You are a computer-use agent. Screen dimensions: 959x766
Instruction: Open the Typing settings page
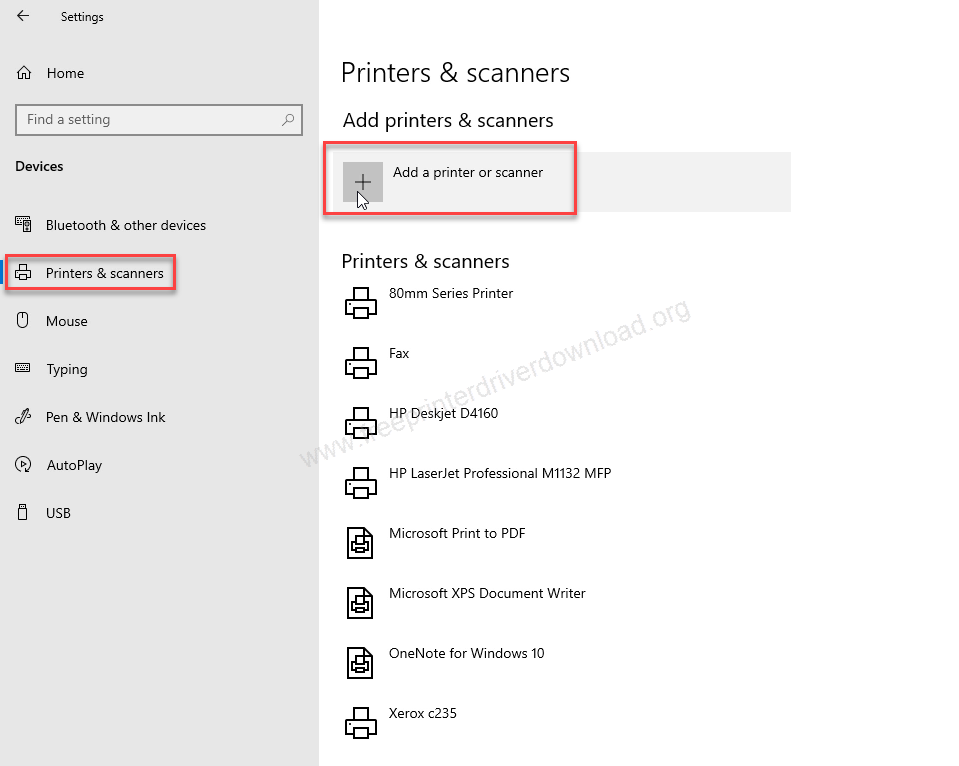66,369
